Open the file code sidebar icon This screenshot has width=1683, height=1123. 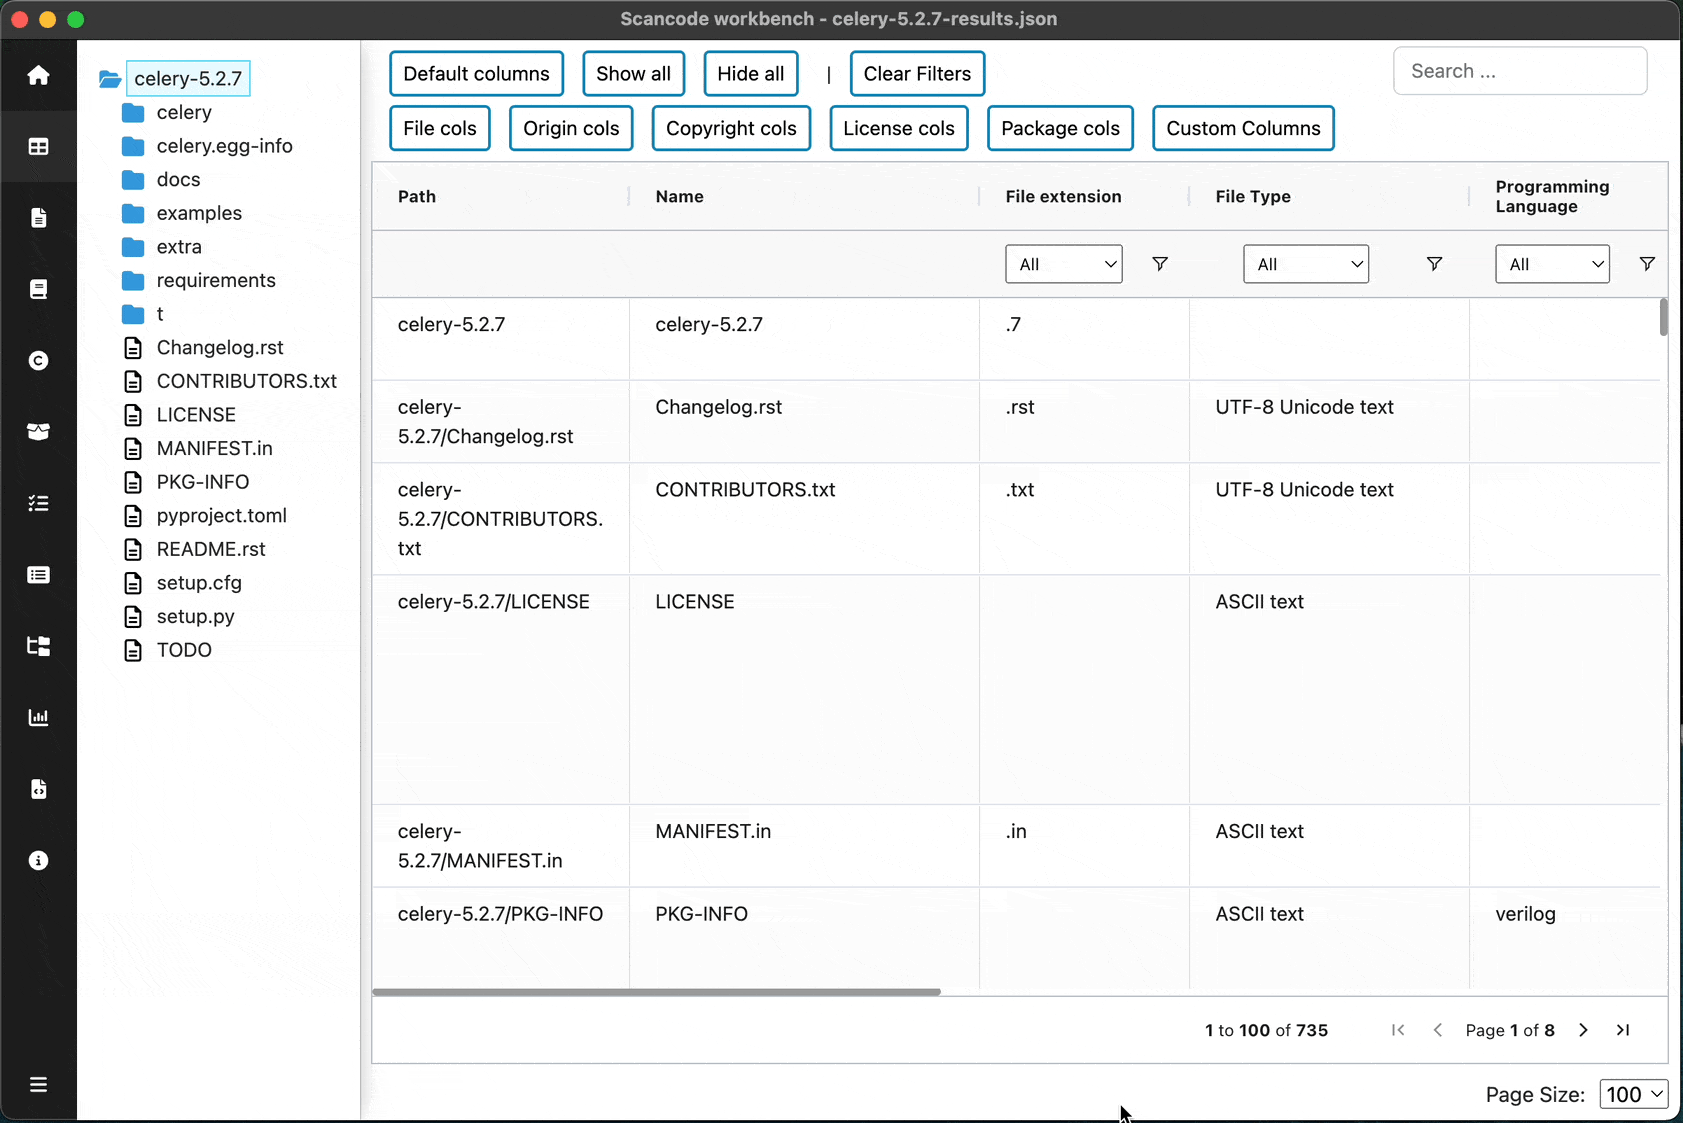(38, 789)
